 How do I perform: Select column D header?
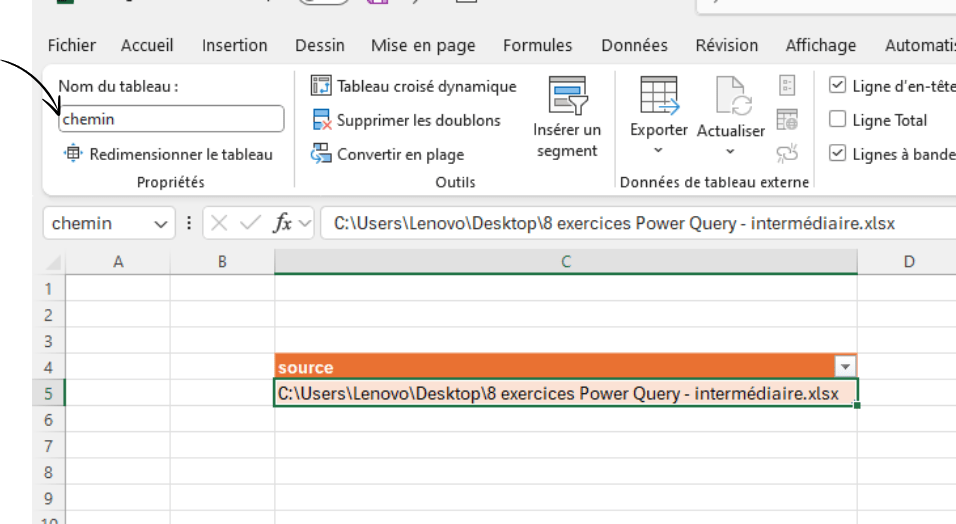(908, 262)
